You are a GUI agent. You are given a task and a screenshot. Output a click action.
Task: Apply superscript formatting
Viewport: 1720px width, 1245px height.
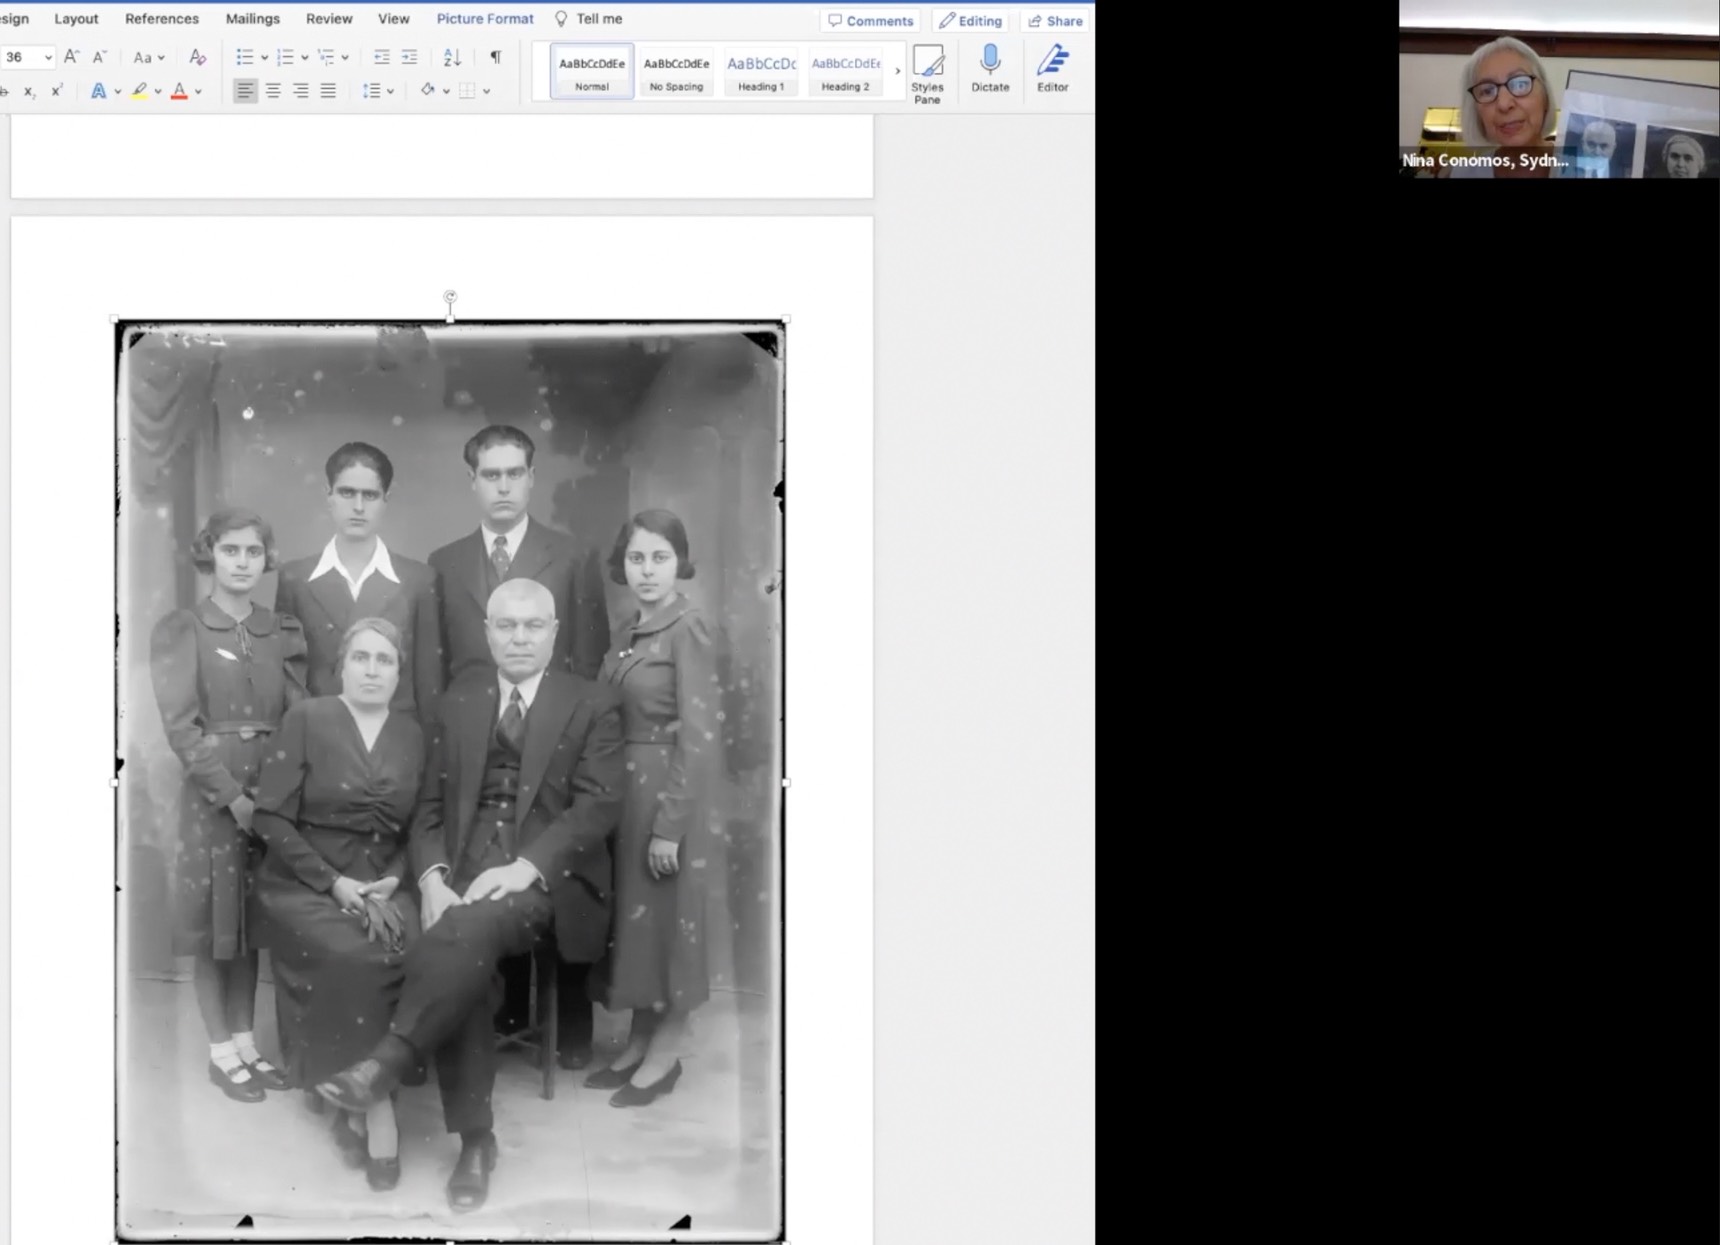[x=57, y=91]
